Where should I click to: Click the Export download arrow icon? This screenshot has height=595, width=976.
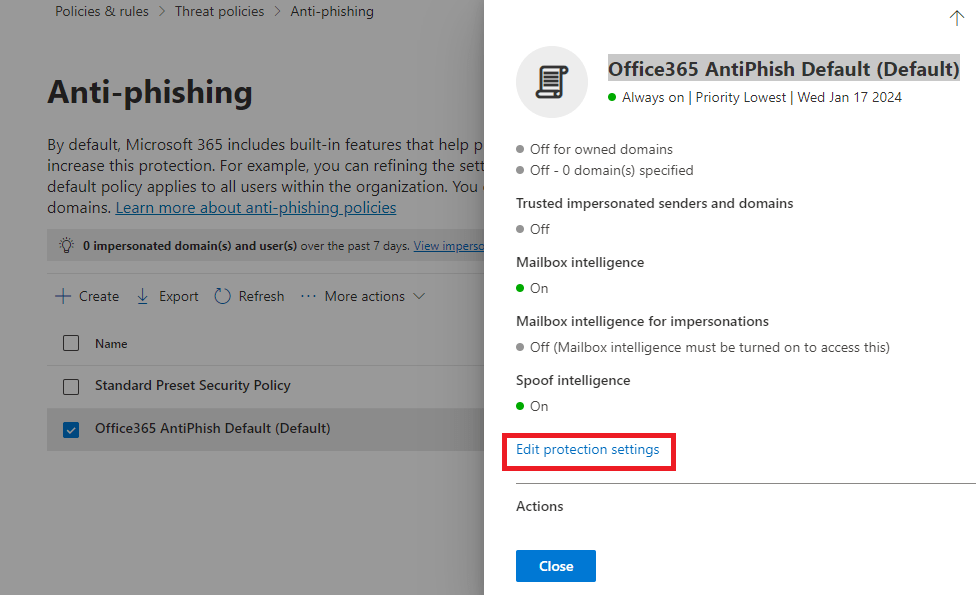pyautogui.click(x=143, y=296)
